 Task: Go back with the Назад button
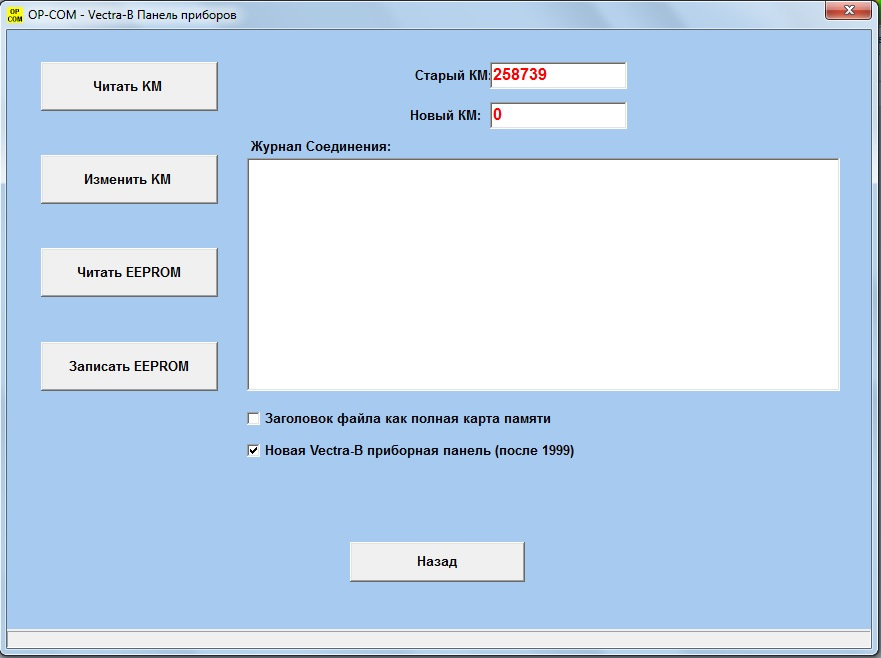pyautogui.click(x=437, y=561)
